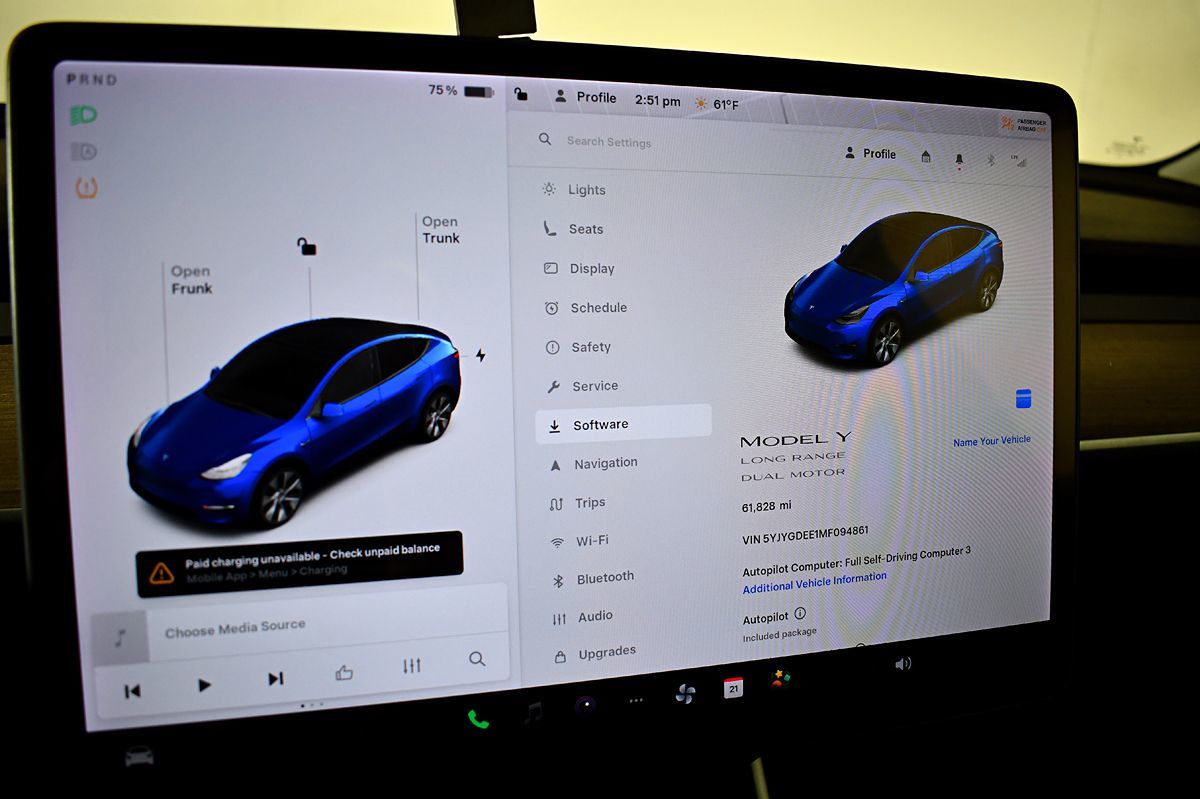
Task: Toggle the headlights indicator icon
Action: (84, 116)
